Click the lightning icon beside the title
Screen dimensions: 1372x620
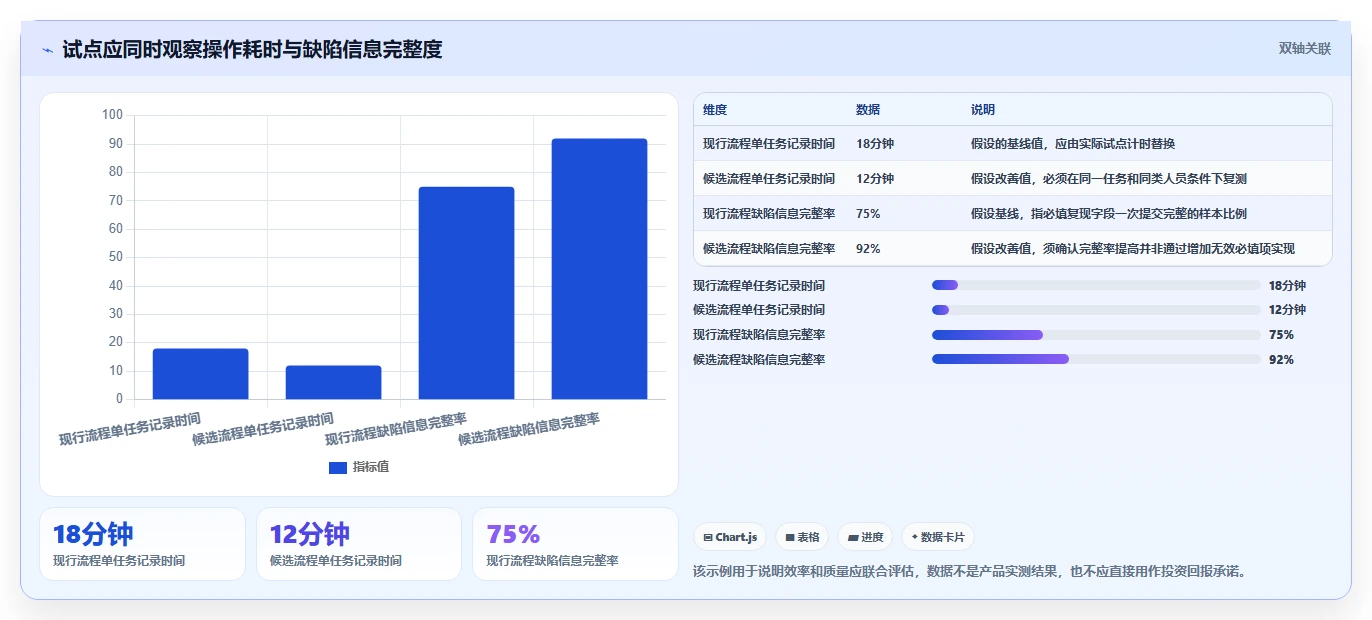pyautogui.click(x=48, y=50)
